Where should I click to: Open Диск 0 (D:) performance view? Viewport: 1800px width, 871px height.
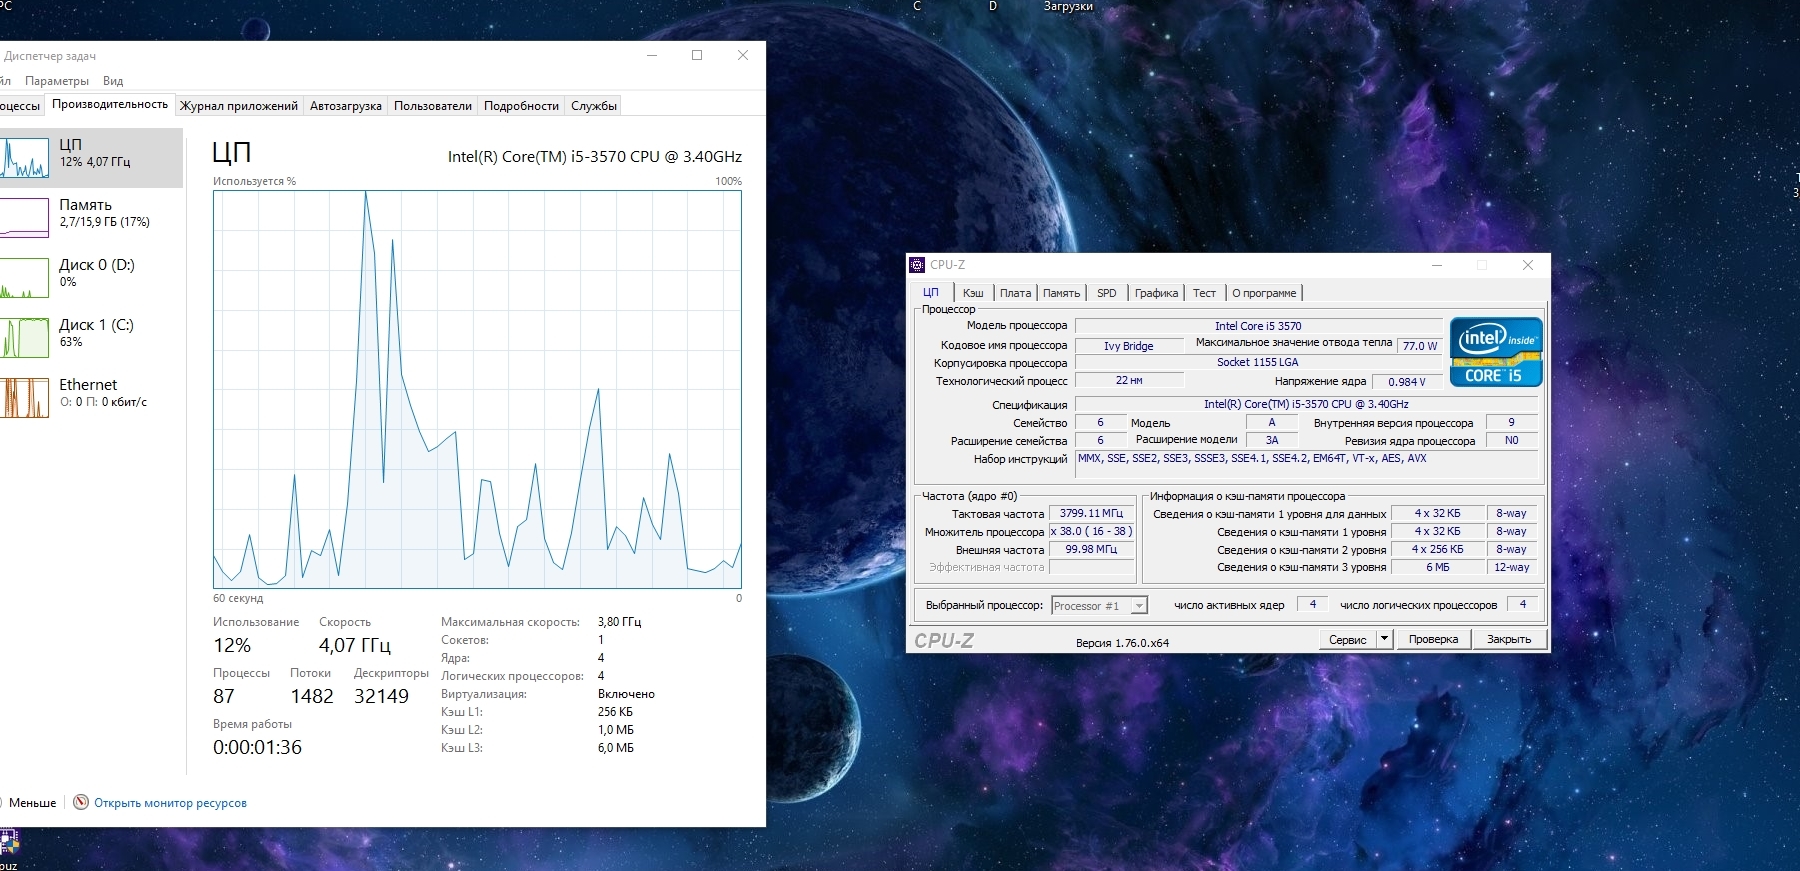[91, 277]
